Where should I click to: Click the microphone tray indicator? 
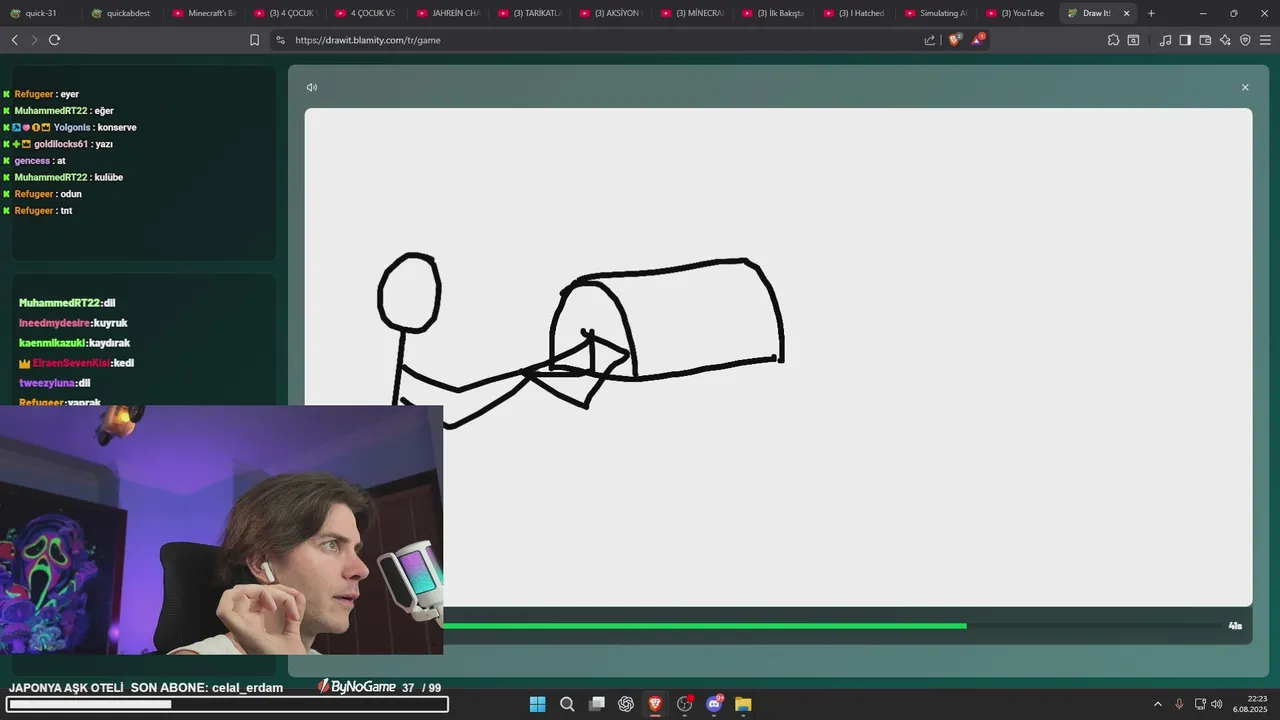[1179, 704]
